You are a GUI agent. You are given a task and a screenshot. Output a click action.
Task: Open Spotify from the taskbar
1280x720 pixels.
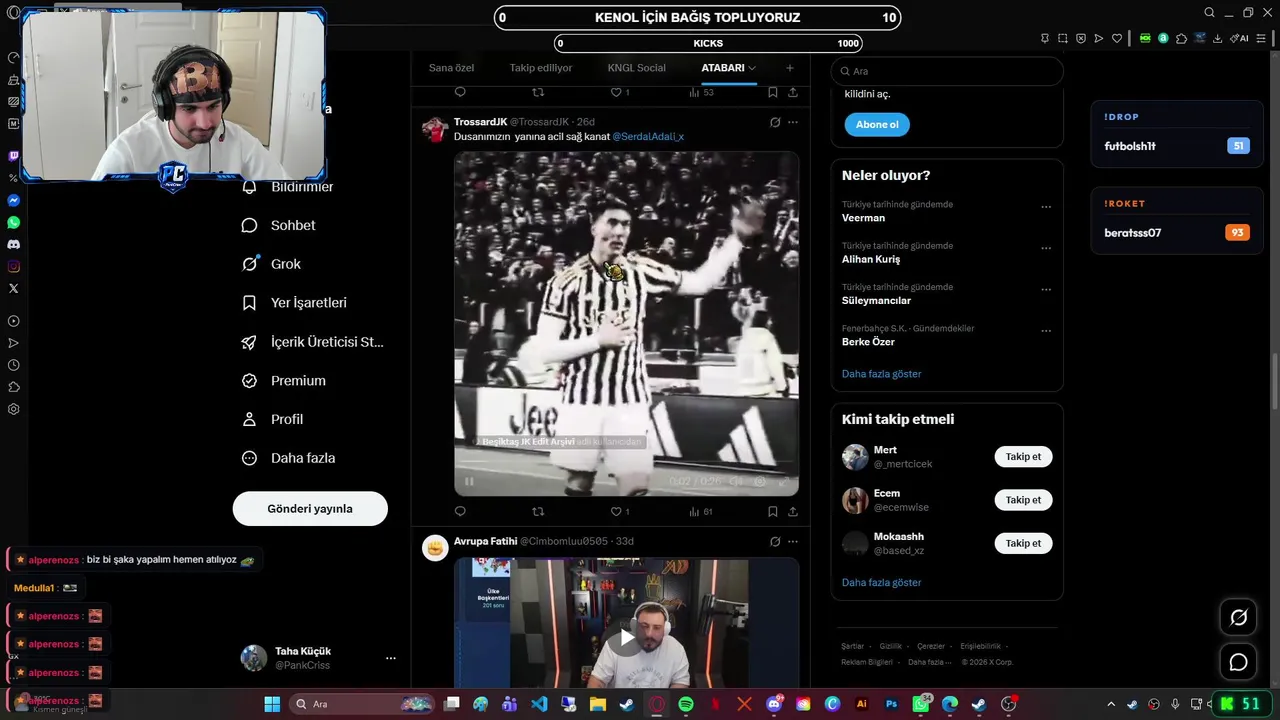[x=686, y=704]
